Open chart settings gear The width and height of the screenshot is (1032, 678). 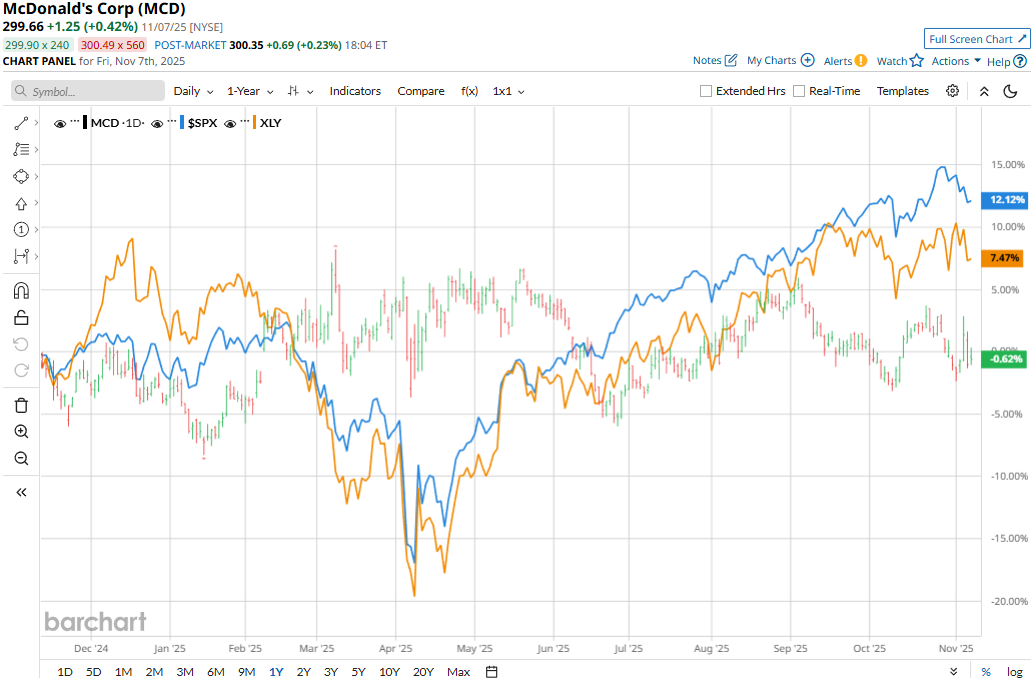(952, 91)
